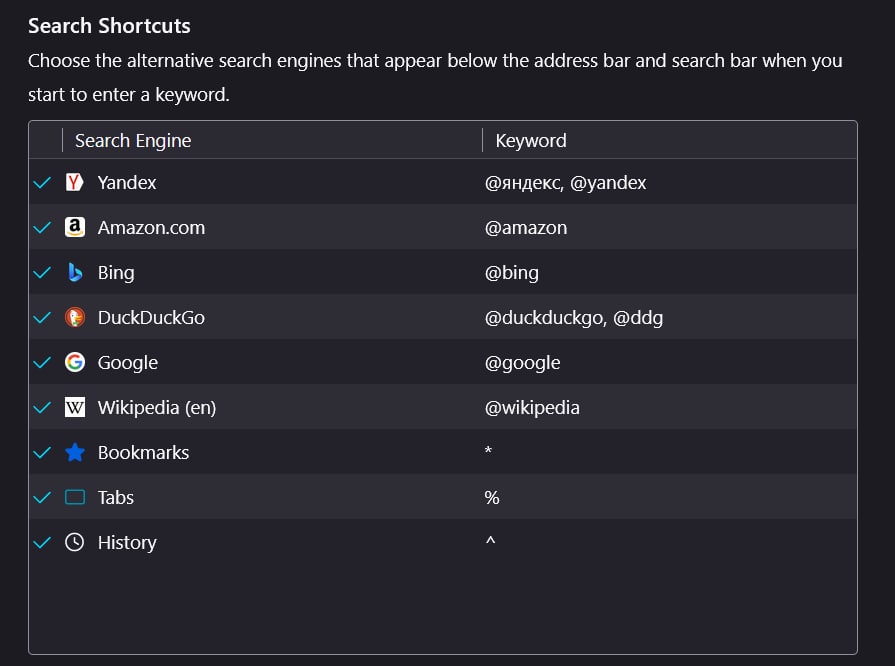This screenshot has height=666, width=895.
Task: Click the Tabs rectangle icon
Action: pyautogui.click(x=75, y=497)
